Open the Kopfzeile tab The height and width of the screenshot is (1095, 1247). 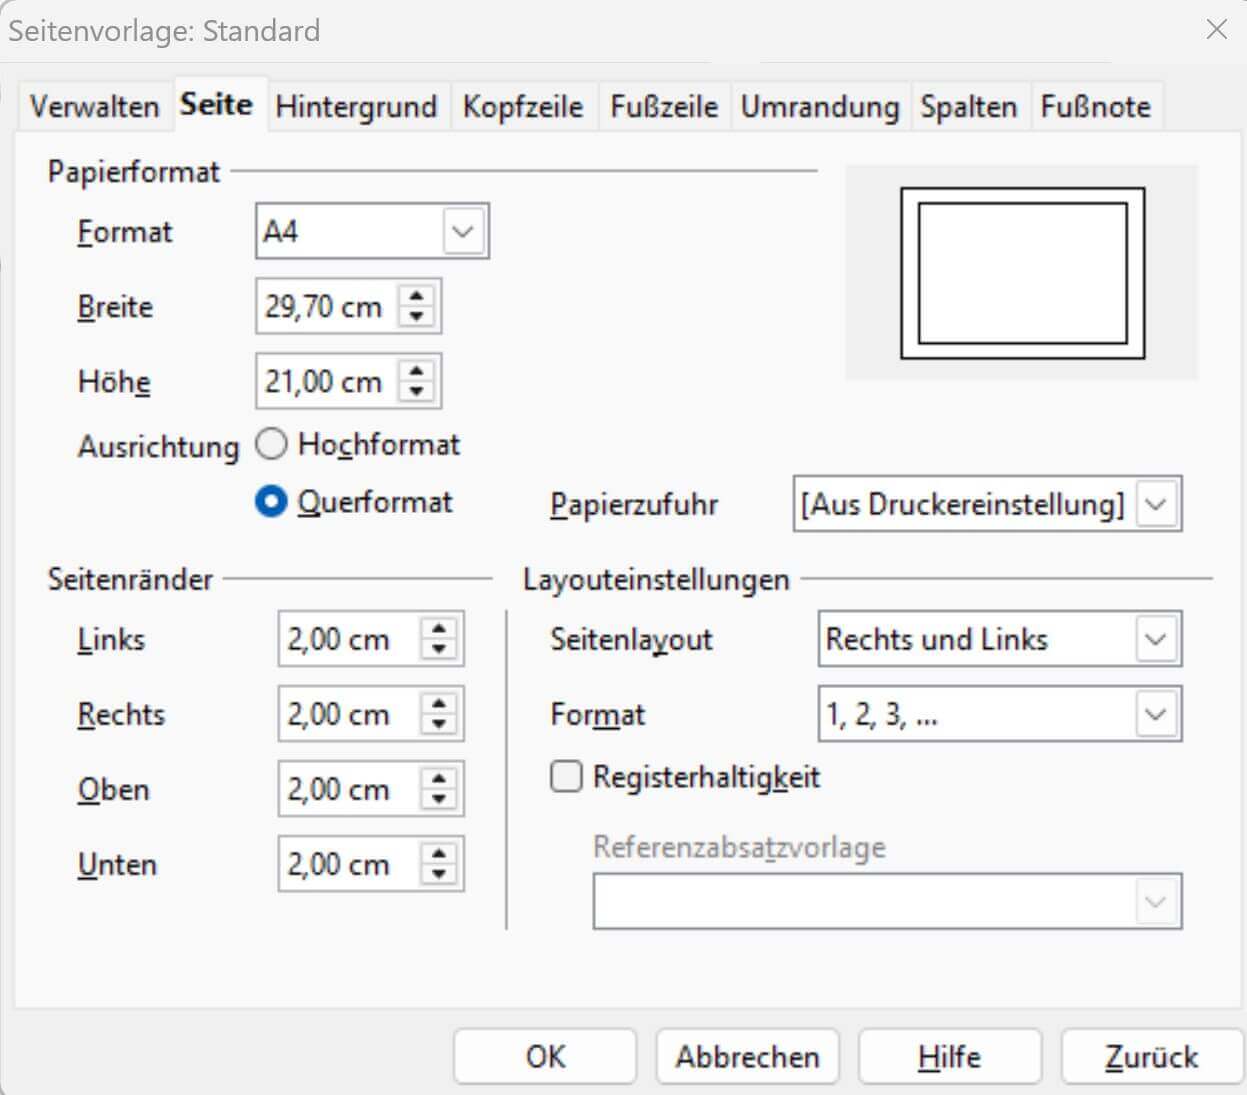tap(522, 106)
